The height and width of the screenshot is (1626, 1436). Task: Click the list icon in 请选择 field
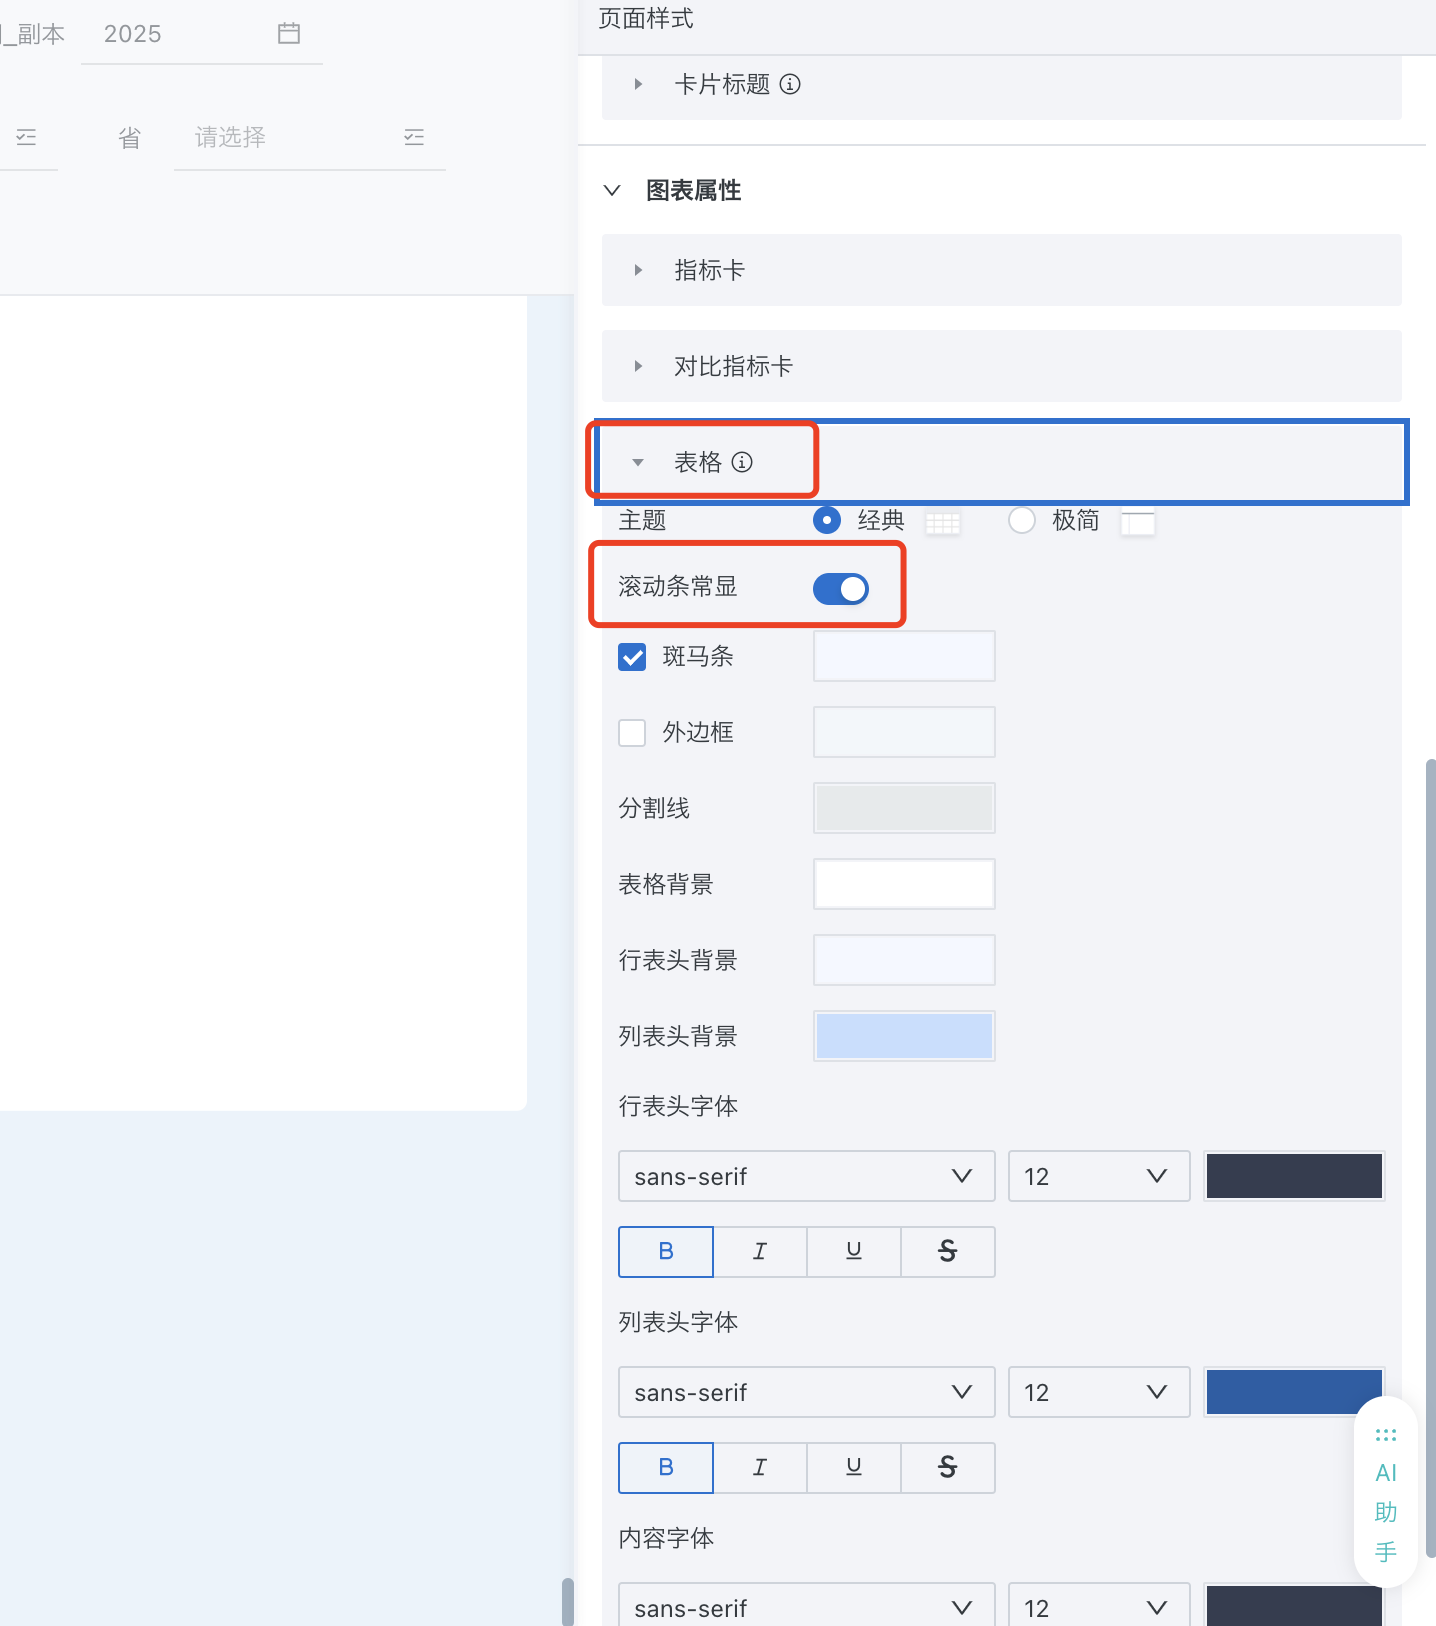coord(414,137)
